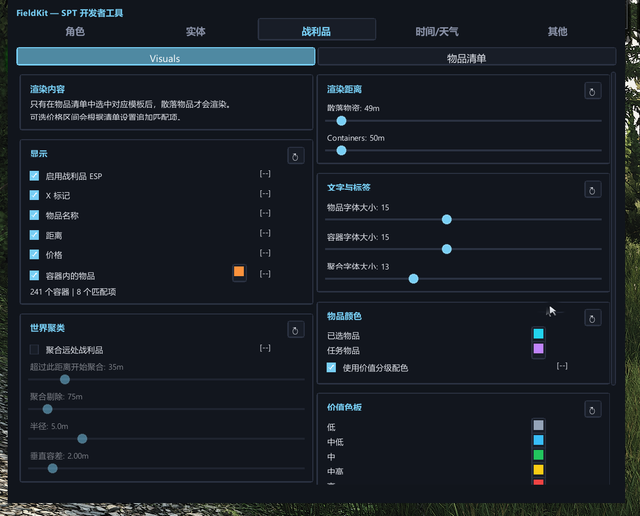Select the 战利品 tab
Viewport: 640px width, 516px height.
point(317,31)
